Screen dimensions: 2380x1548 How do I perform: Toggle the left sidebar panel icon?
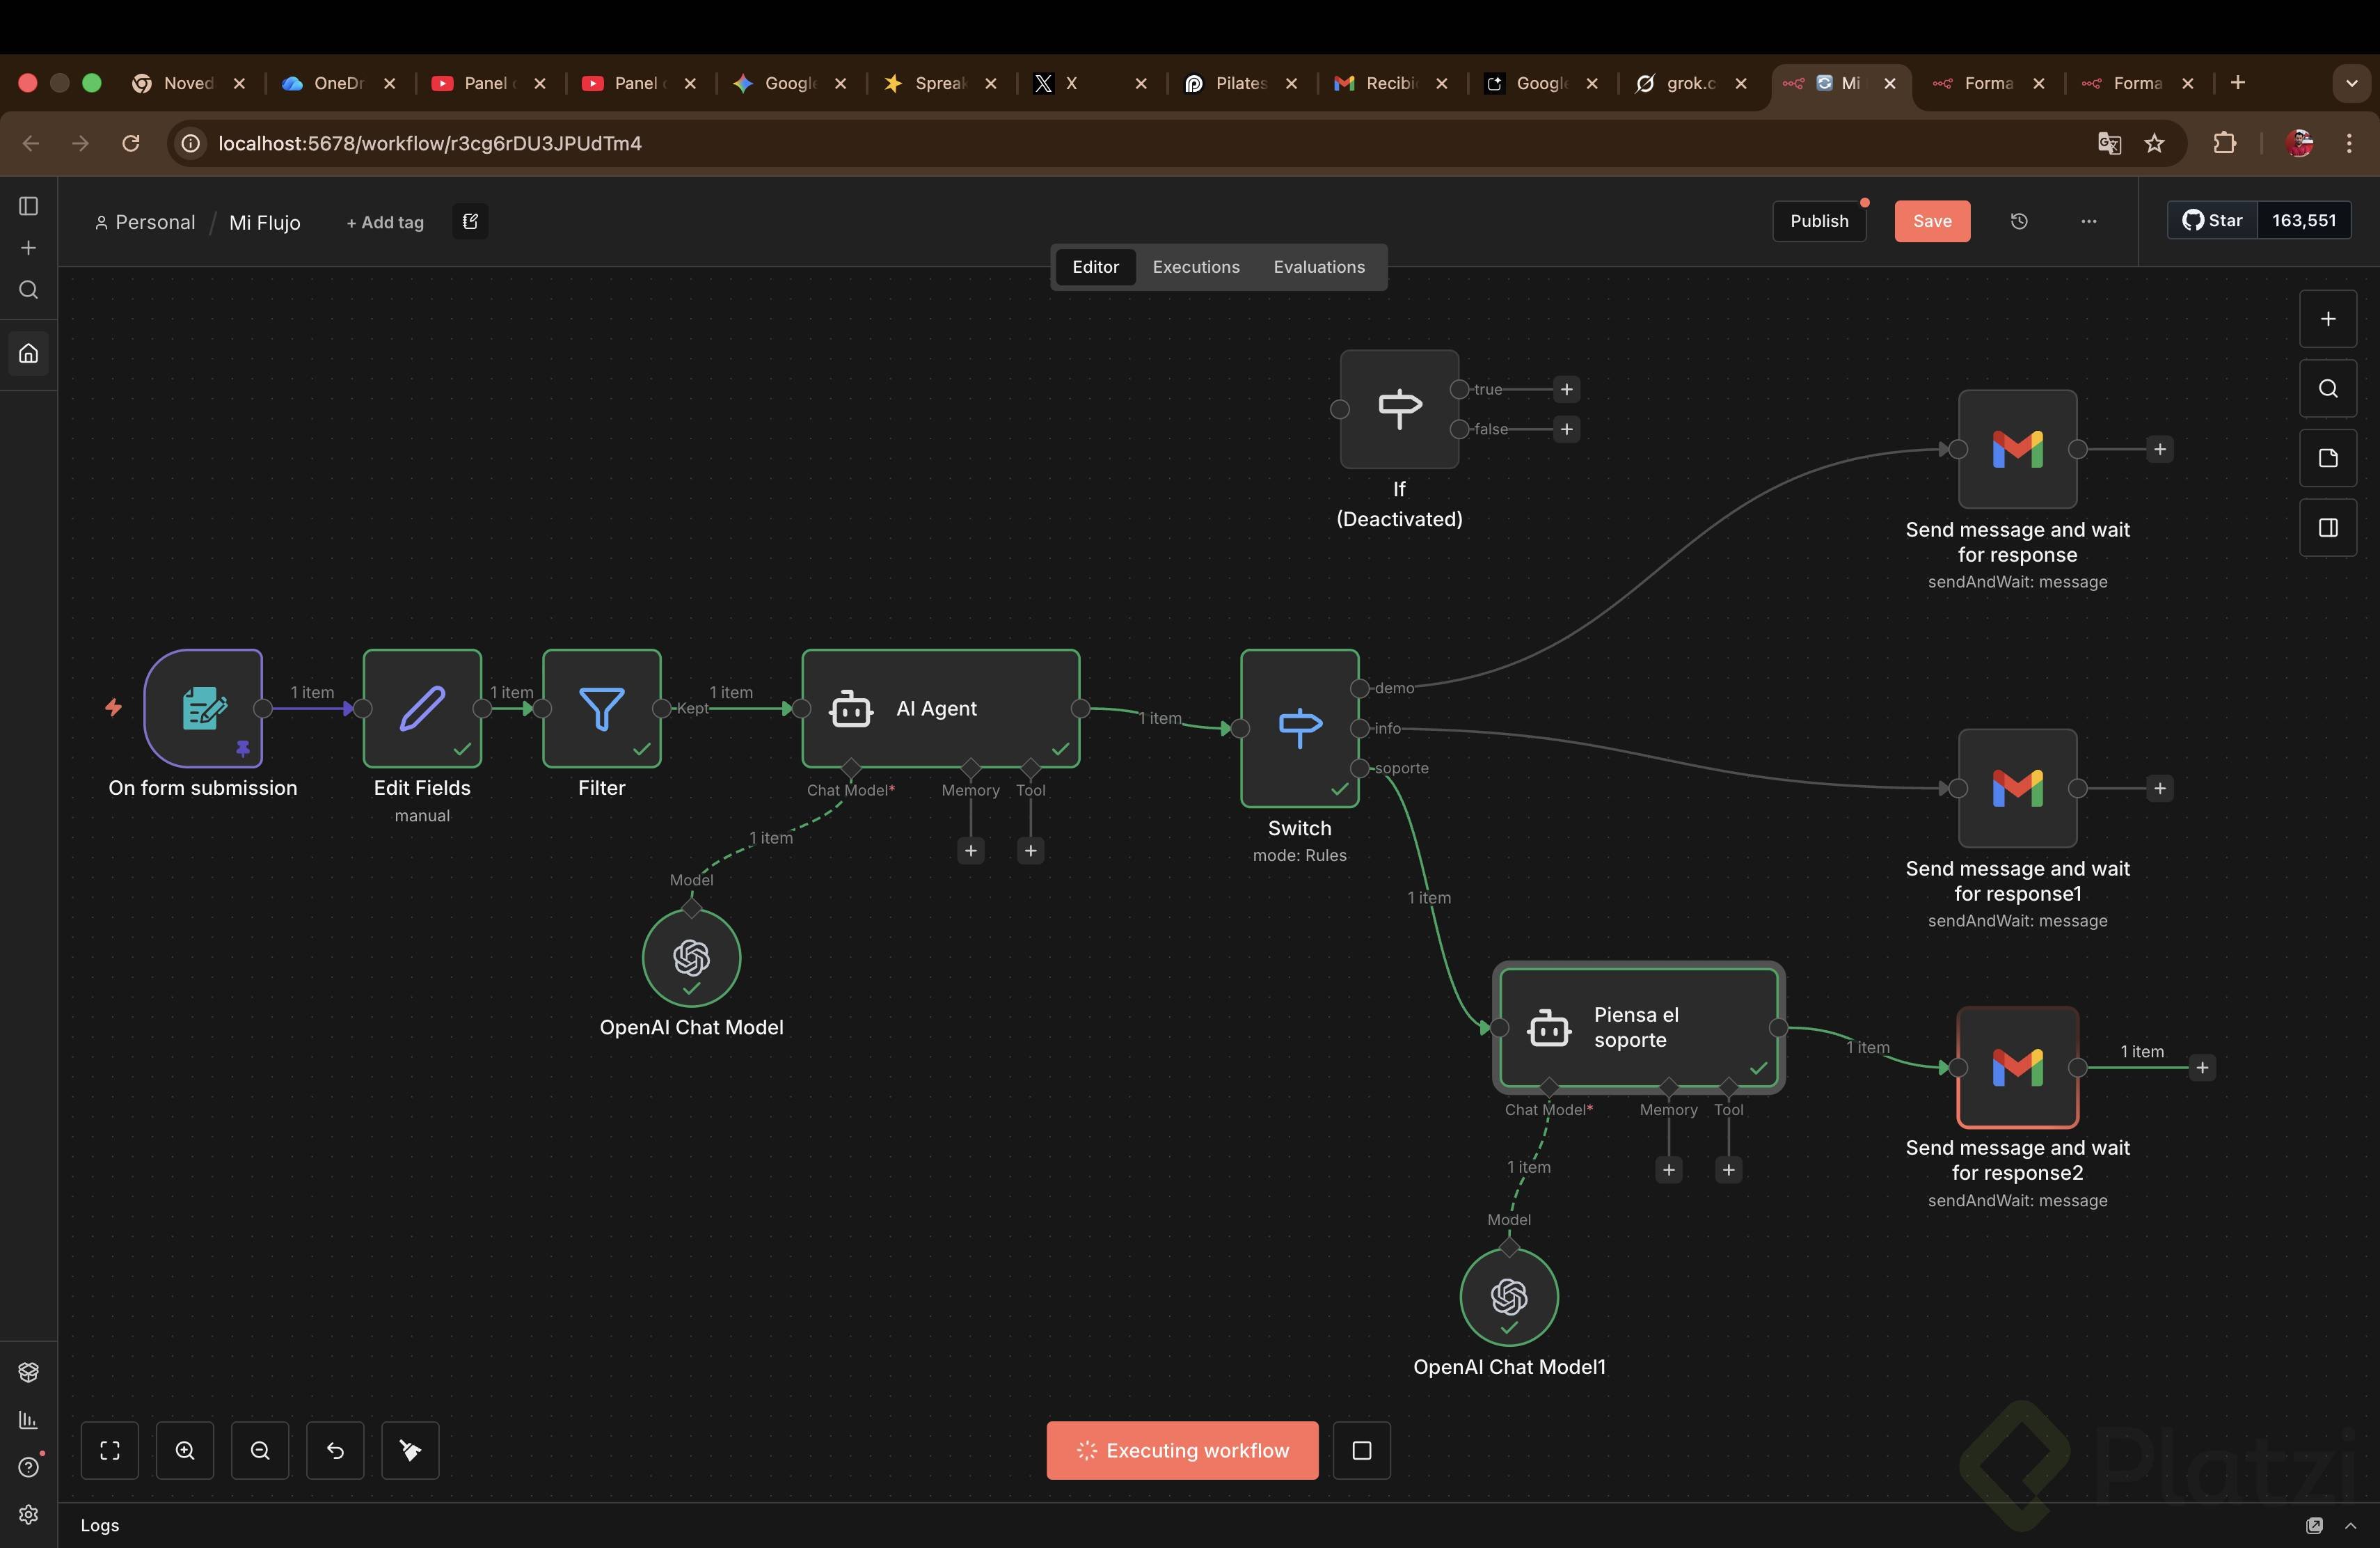(29, 206)
